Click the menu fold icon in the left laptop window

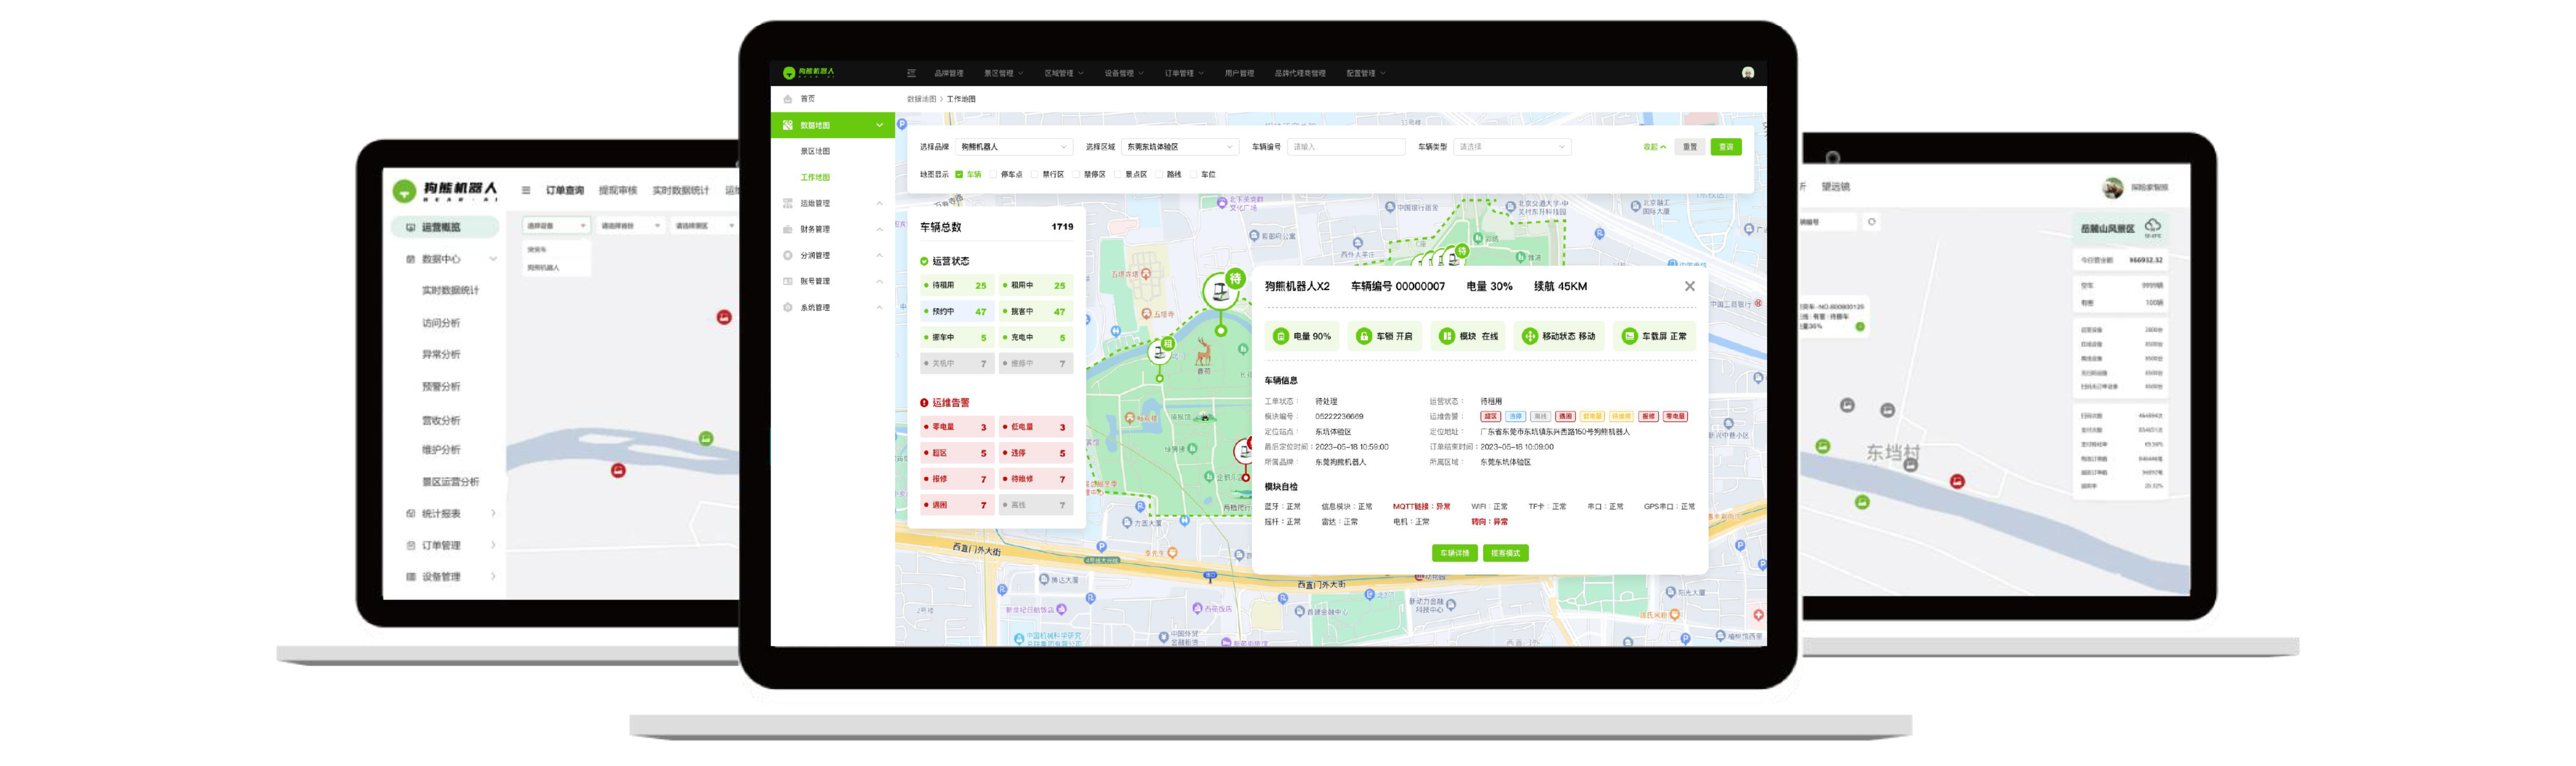(x=526, y=190)
